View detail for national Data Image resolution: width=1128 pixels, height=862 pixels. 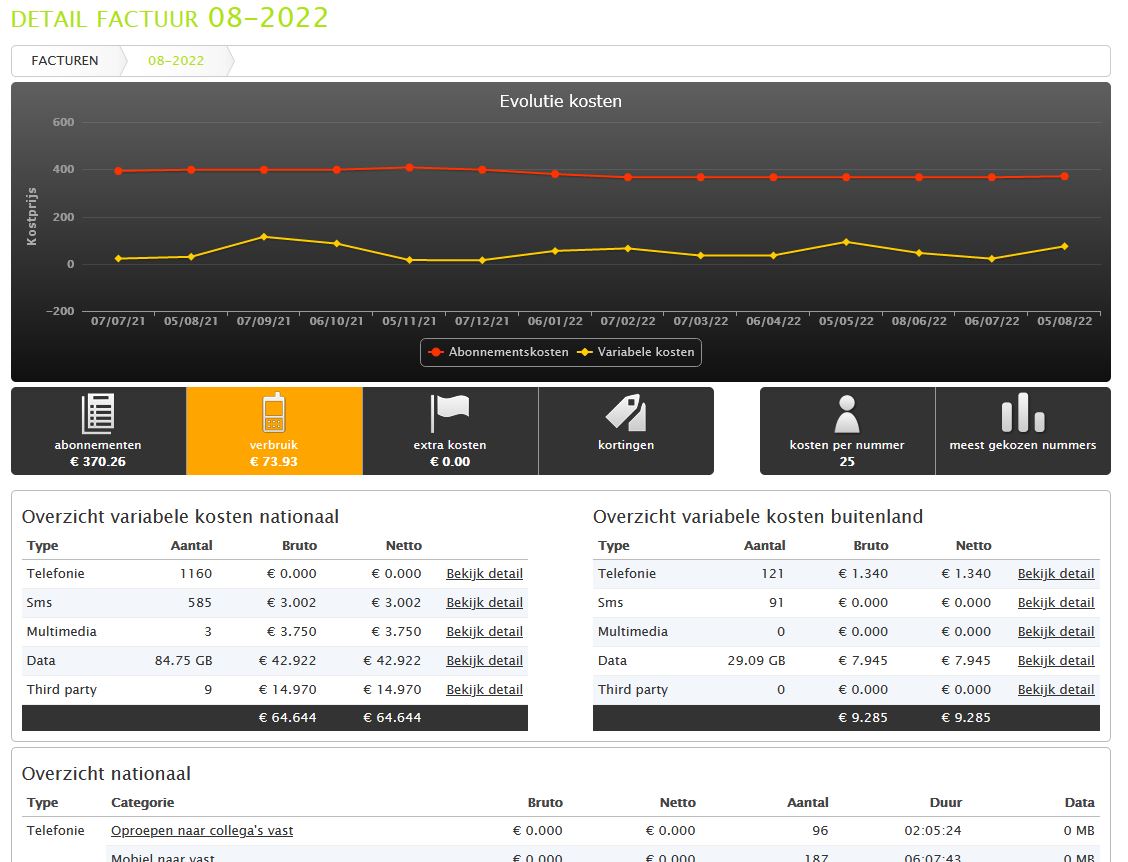point(484,660)
